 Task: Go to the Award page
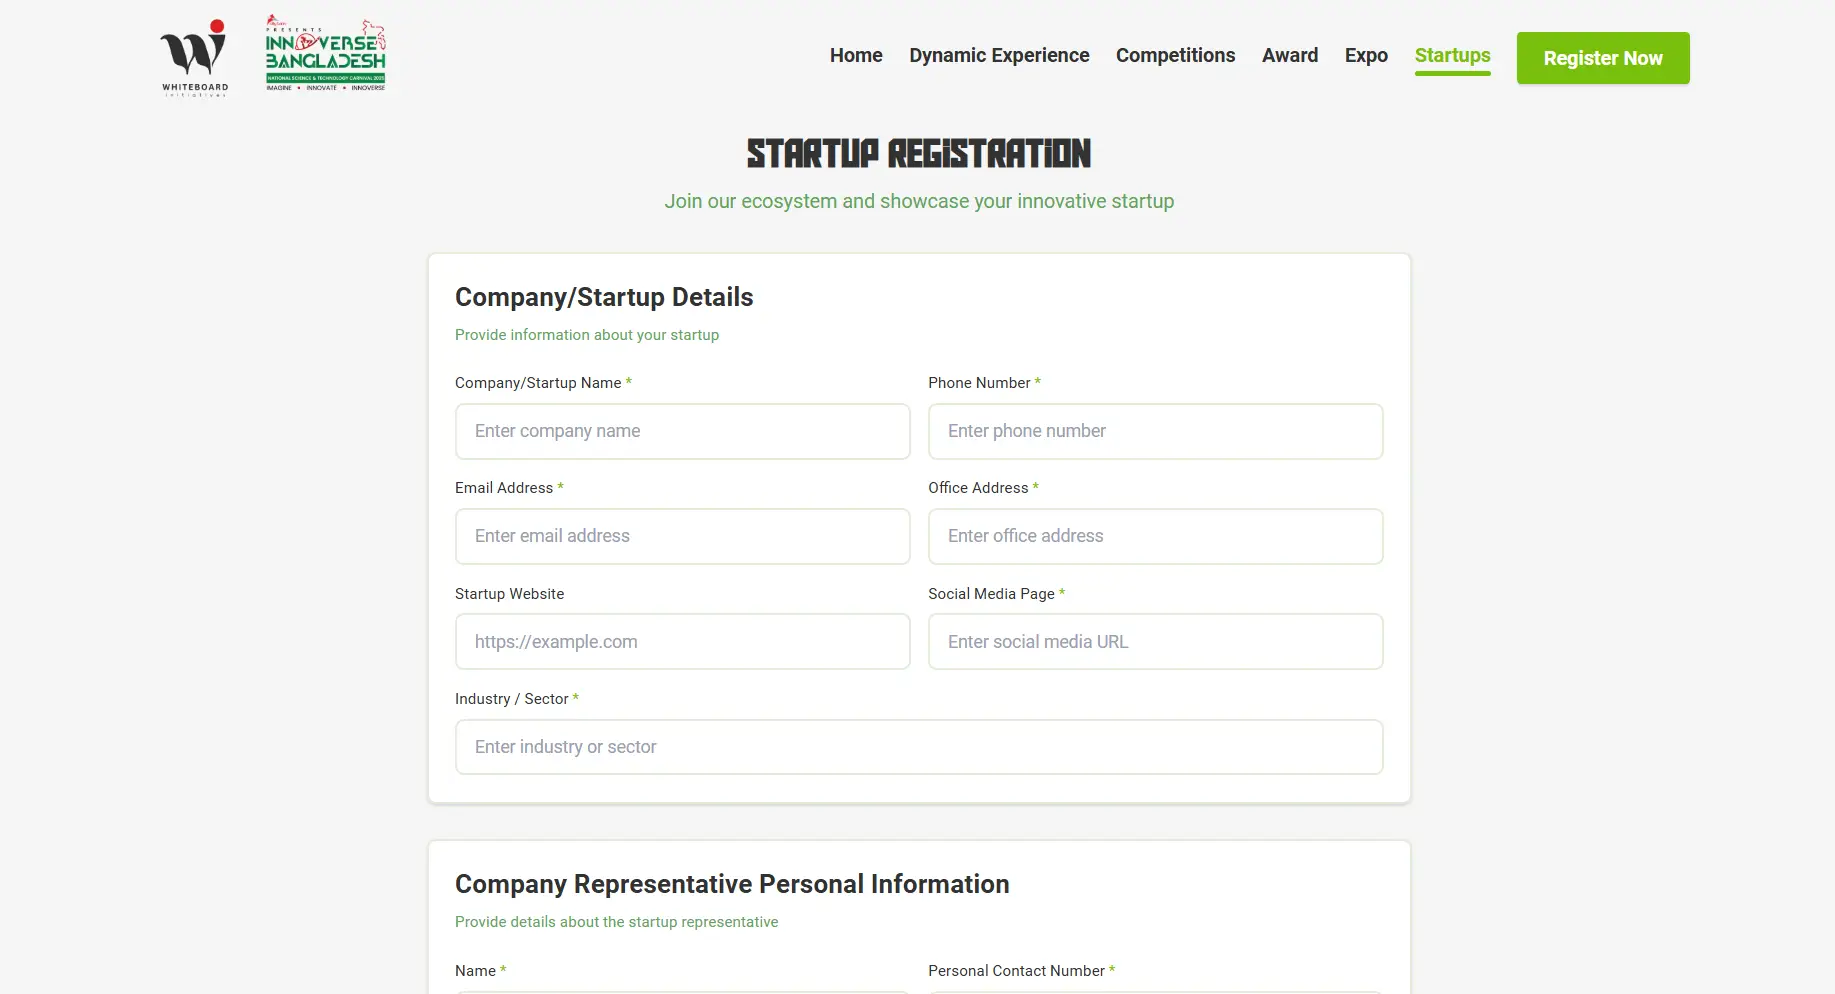[1289, 56]
